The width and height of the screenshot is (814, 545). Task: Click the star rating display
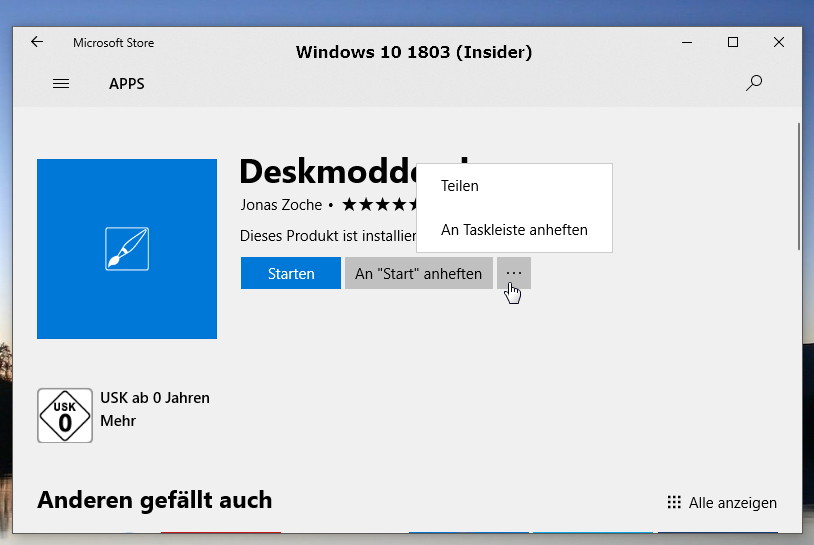click(379, 205)
